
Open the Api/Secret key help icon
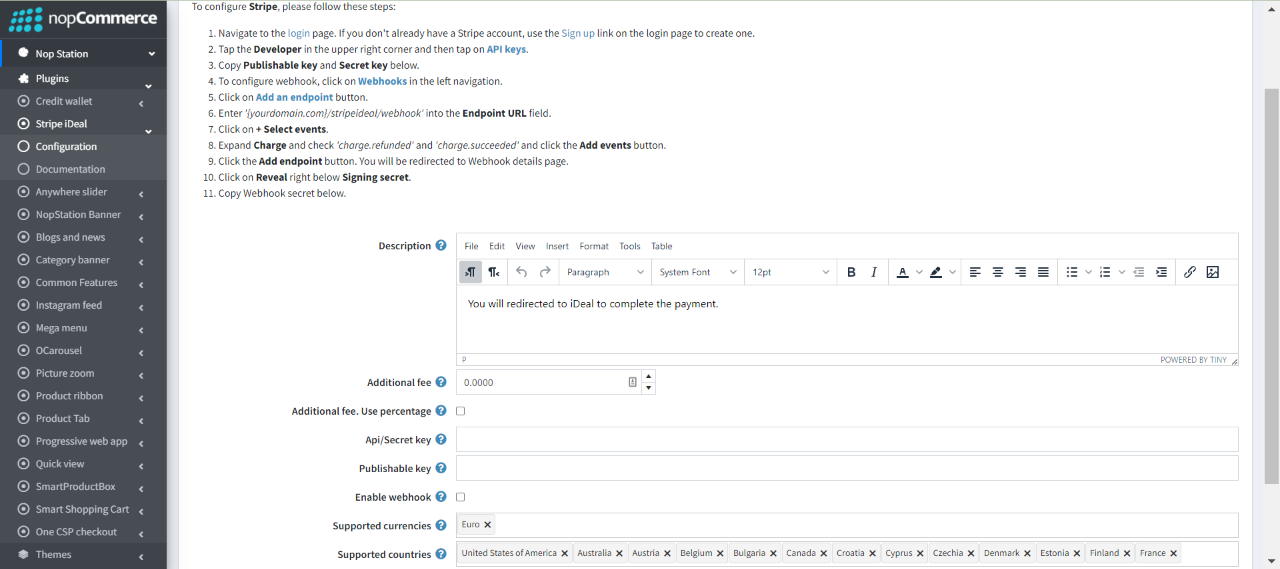click(x=441, y=439)
